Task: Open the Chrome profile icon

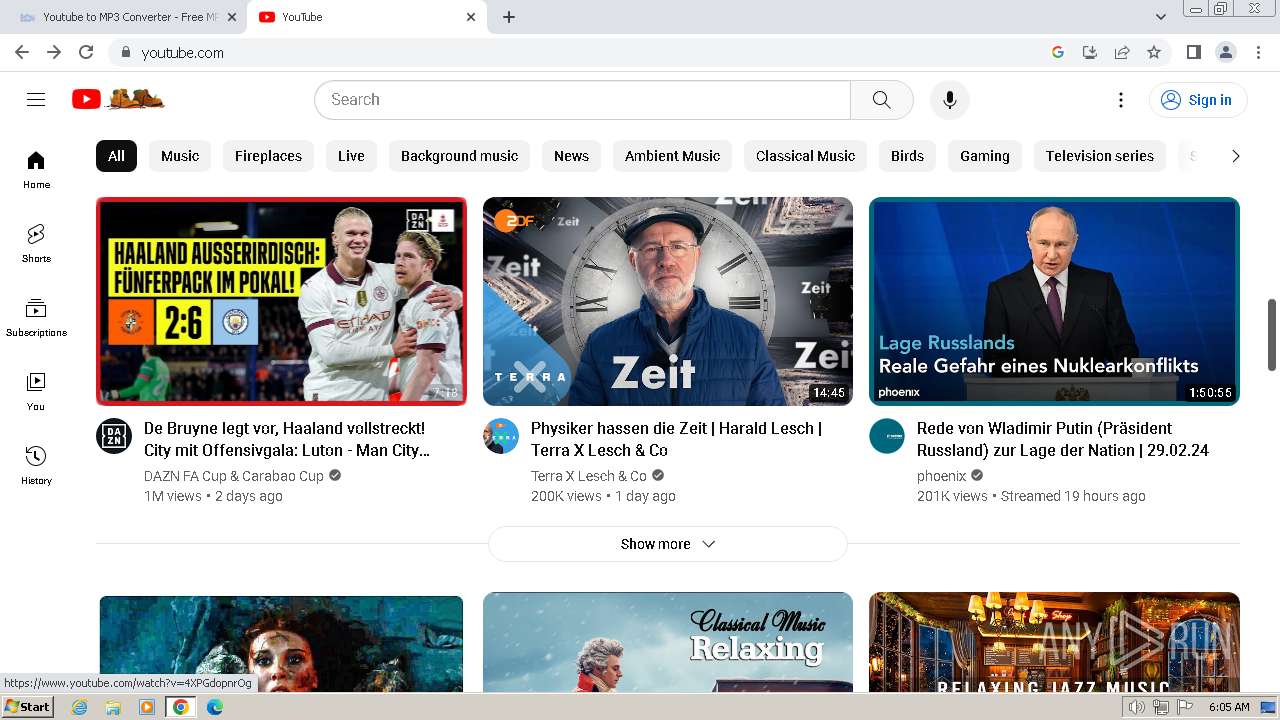Action: click(x=1225, y=52)
